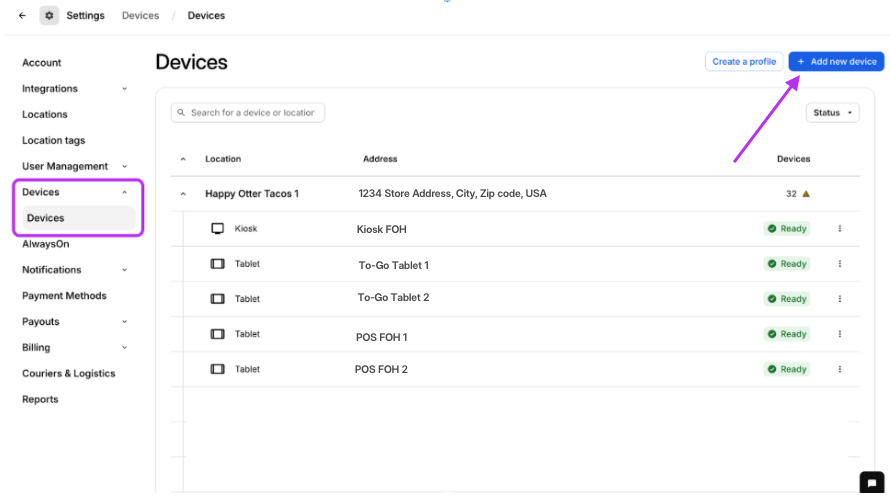Click the Kiosk device icon
The width and height of the screenshot is (890, 497).
[218, 229]
